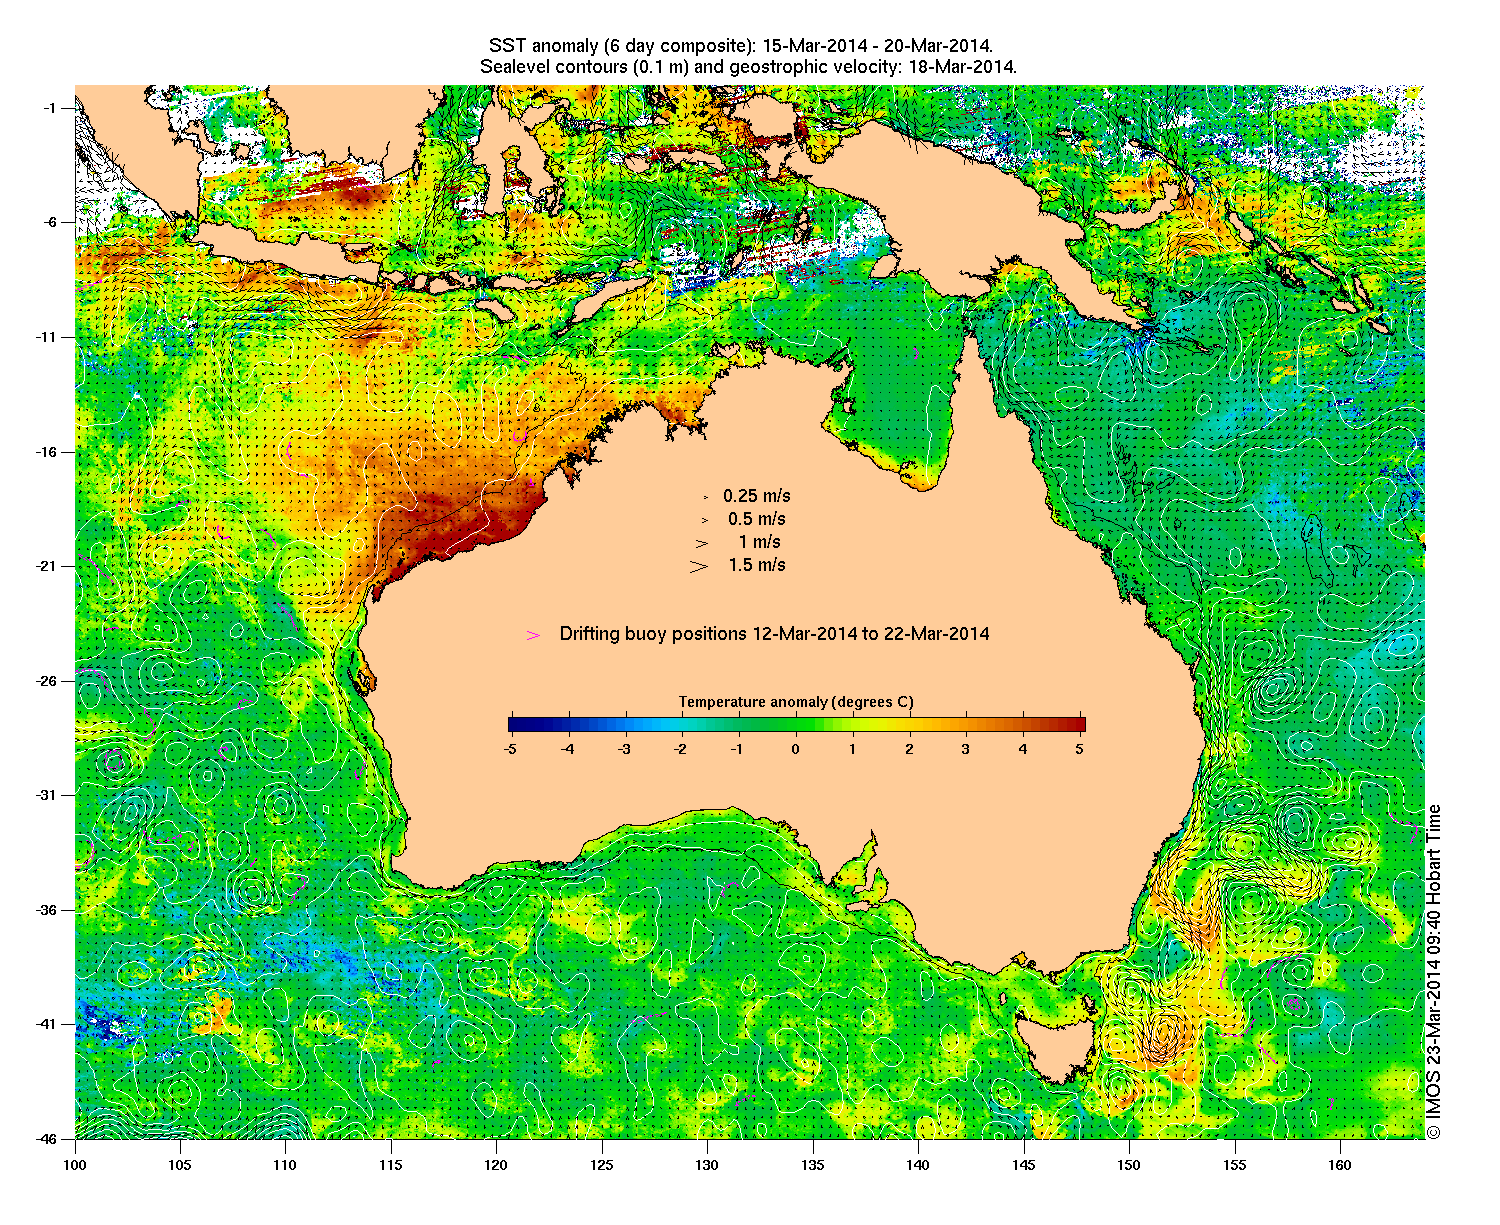This screenshot has width=1500, height=1225.
Task: Click the 1.5 m/s velocity arrow symbol
Action: pyautogui.click(x=699, y=566)
